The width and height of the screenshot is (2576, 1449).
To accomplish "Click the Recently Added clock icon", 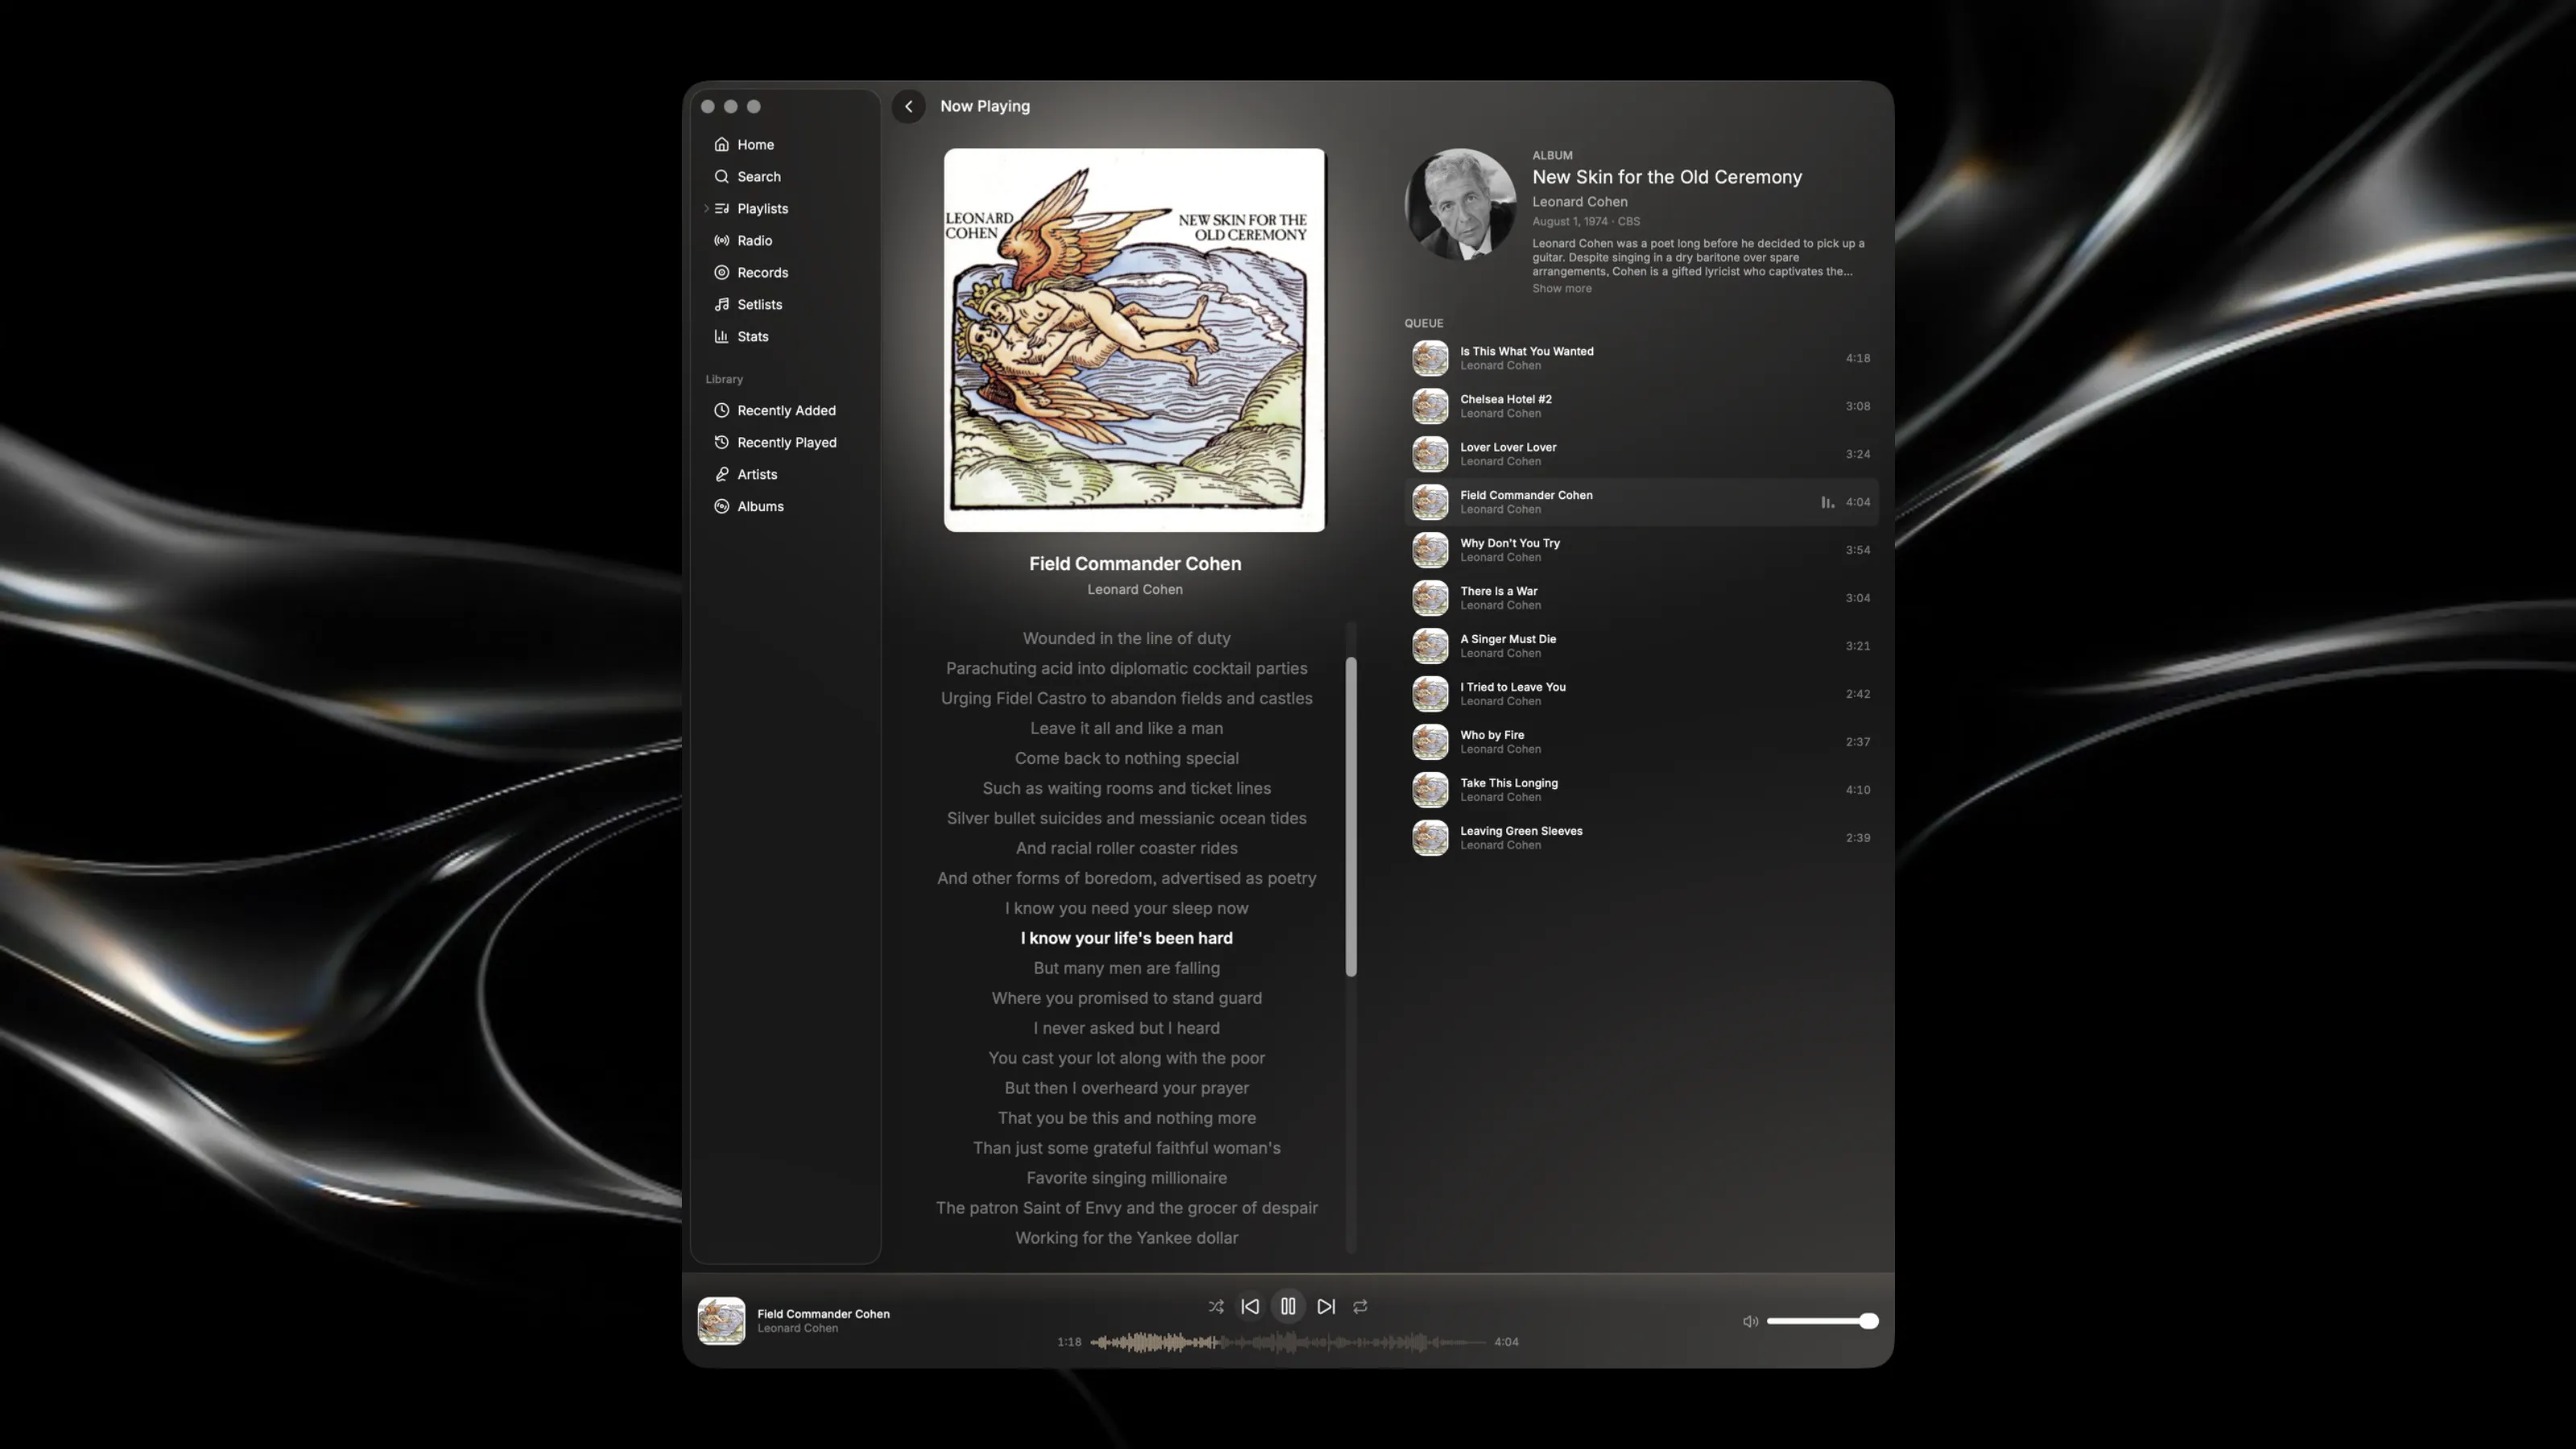I will (x=721, y=410).
